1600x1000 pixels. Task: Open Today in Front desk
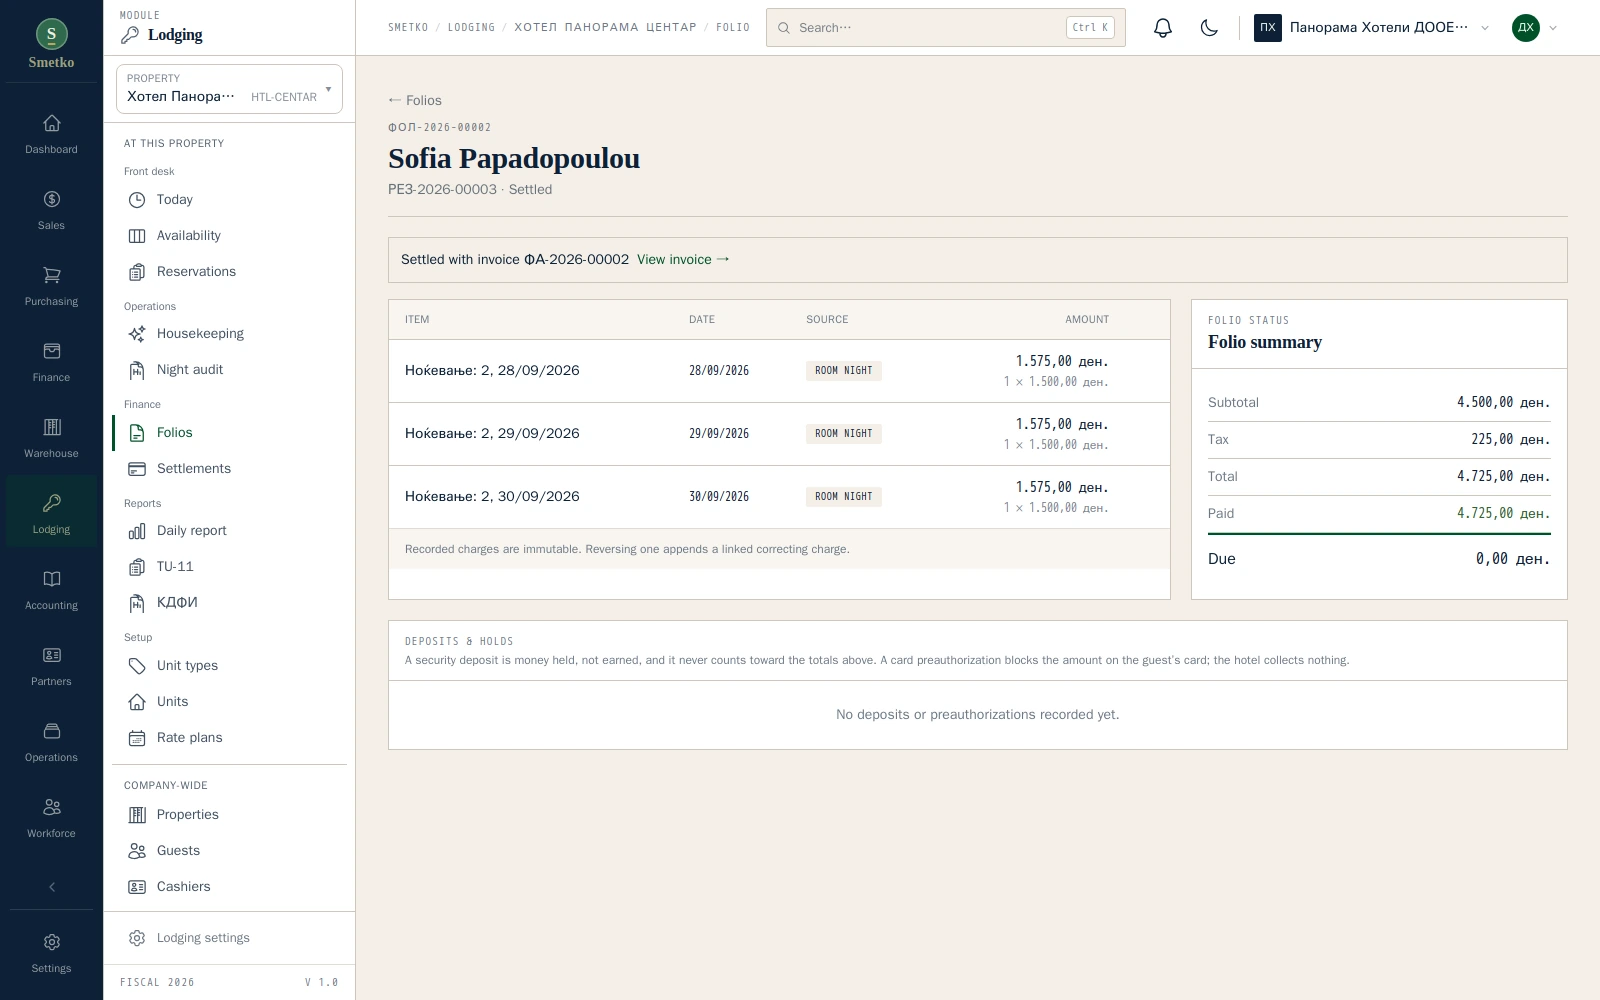(x=229, y=200)
